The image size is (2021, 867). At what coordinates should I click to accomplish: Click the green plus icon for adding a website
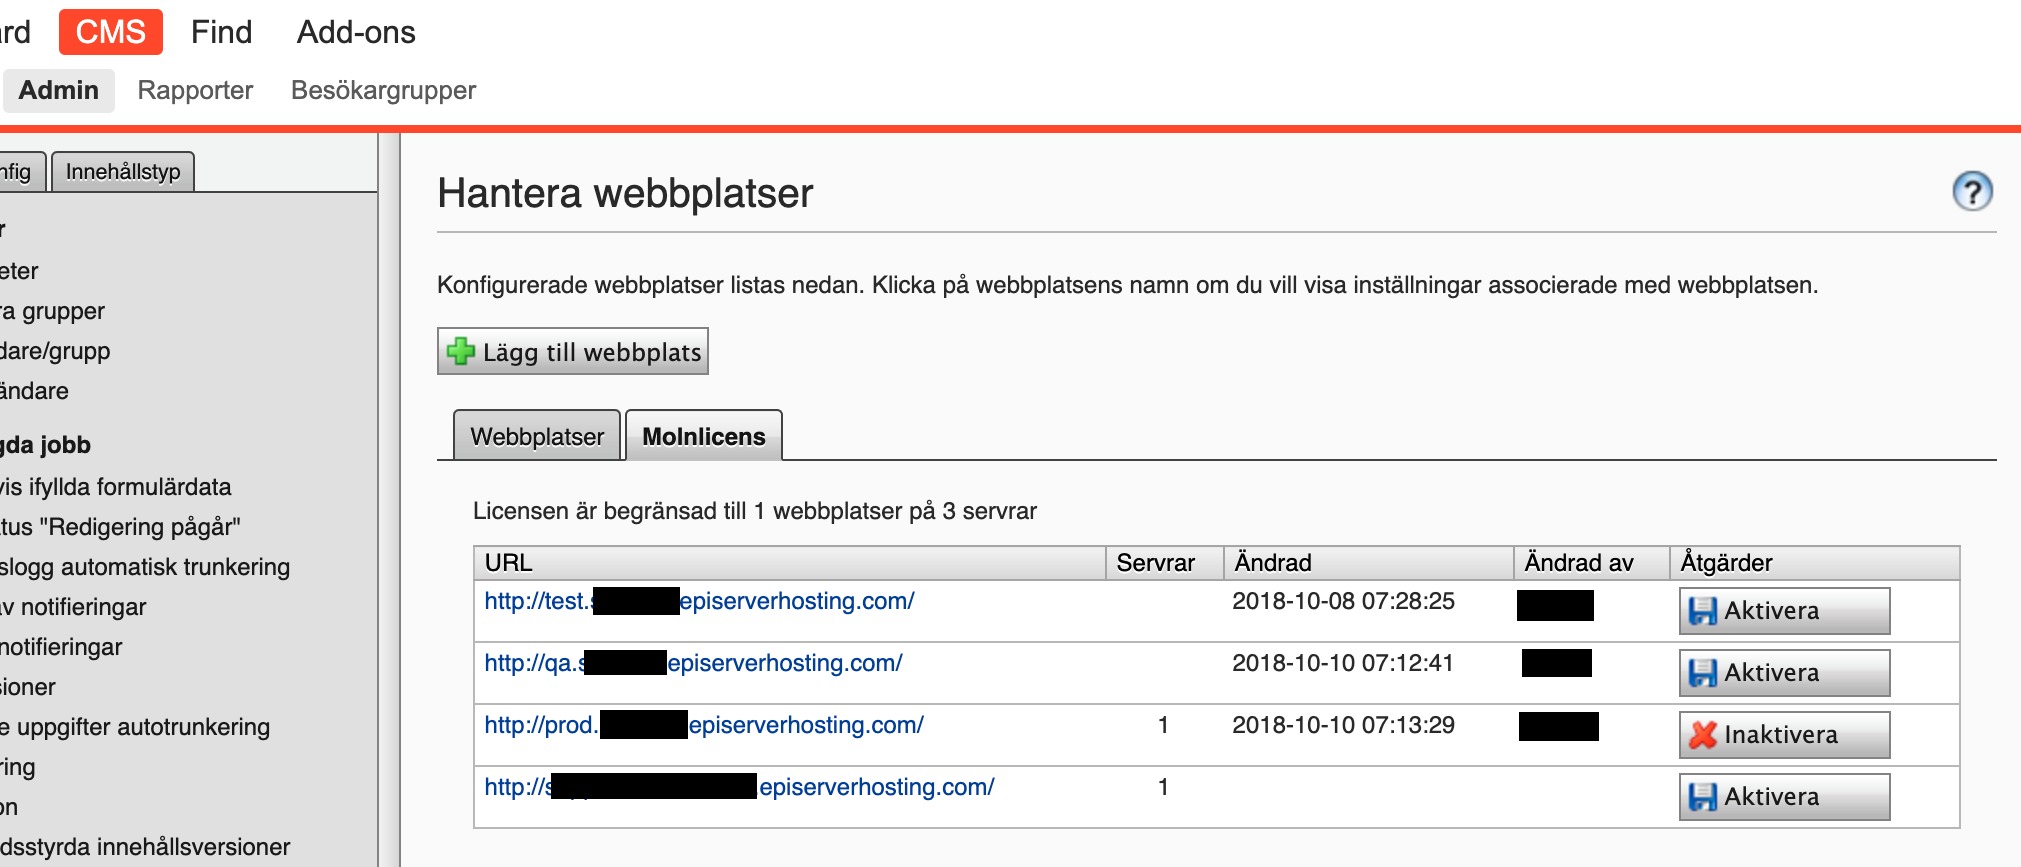(461, 351)
